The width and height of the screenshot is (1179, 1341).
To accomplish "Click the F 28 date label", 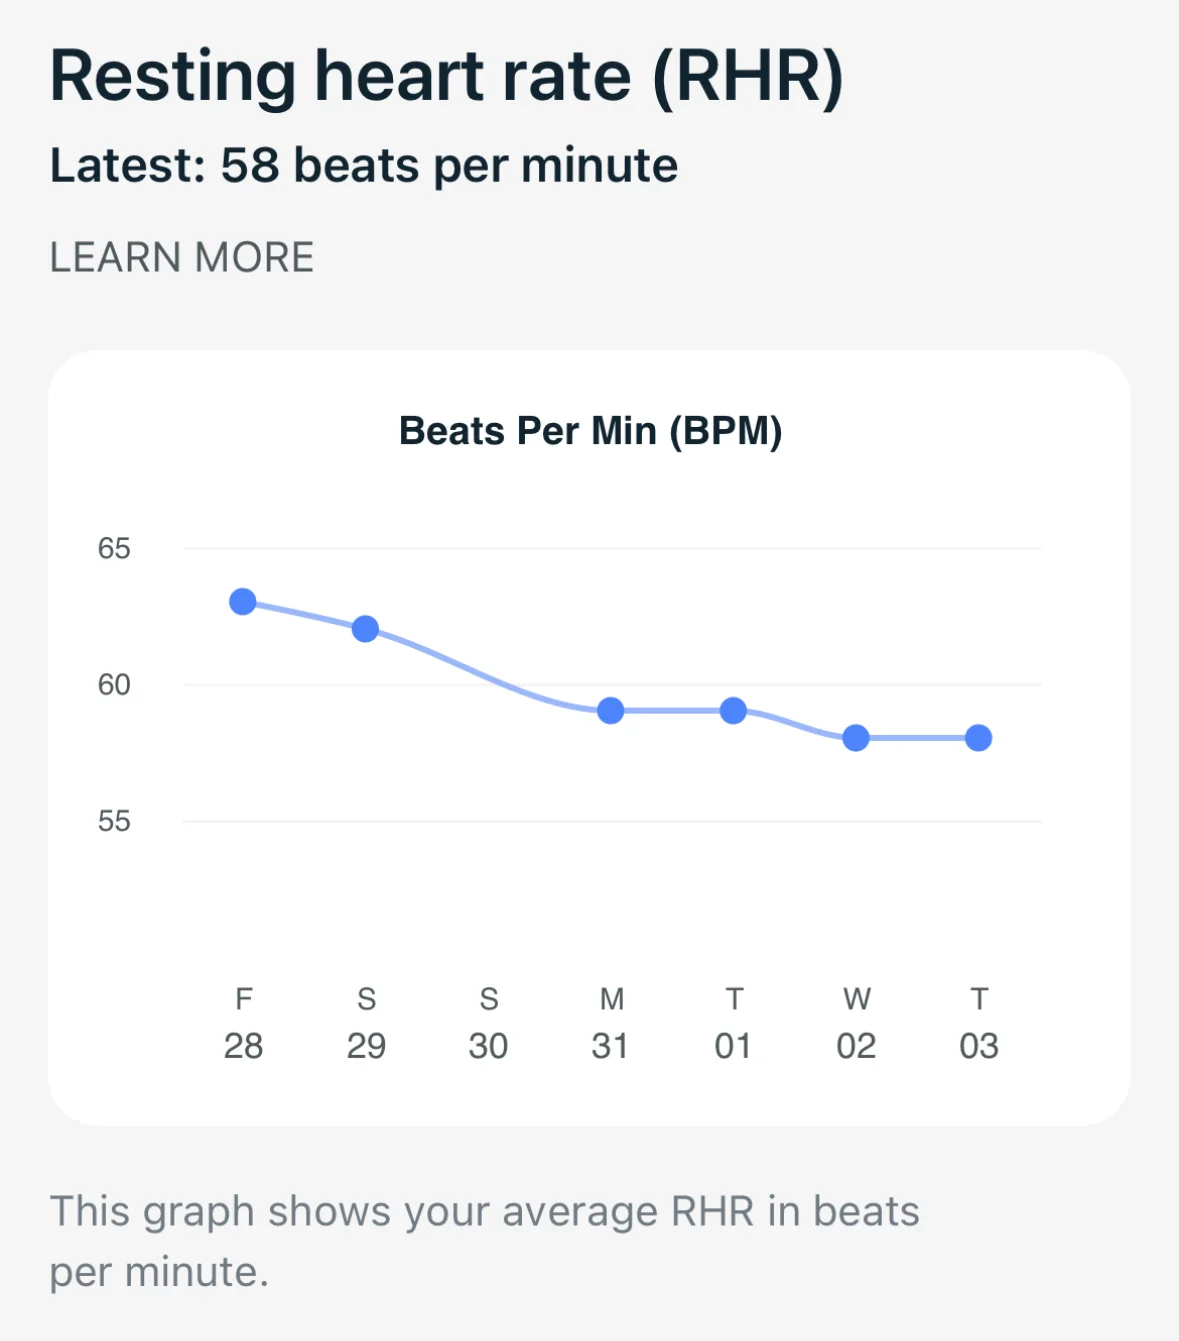I will 243,1023.
